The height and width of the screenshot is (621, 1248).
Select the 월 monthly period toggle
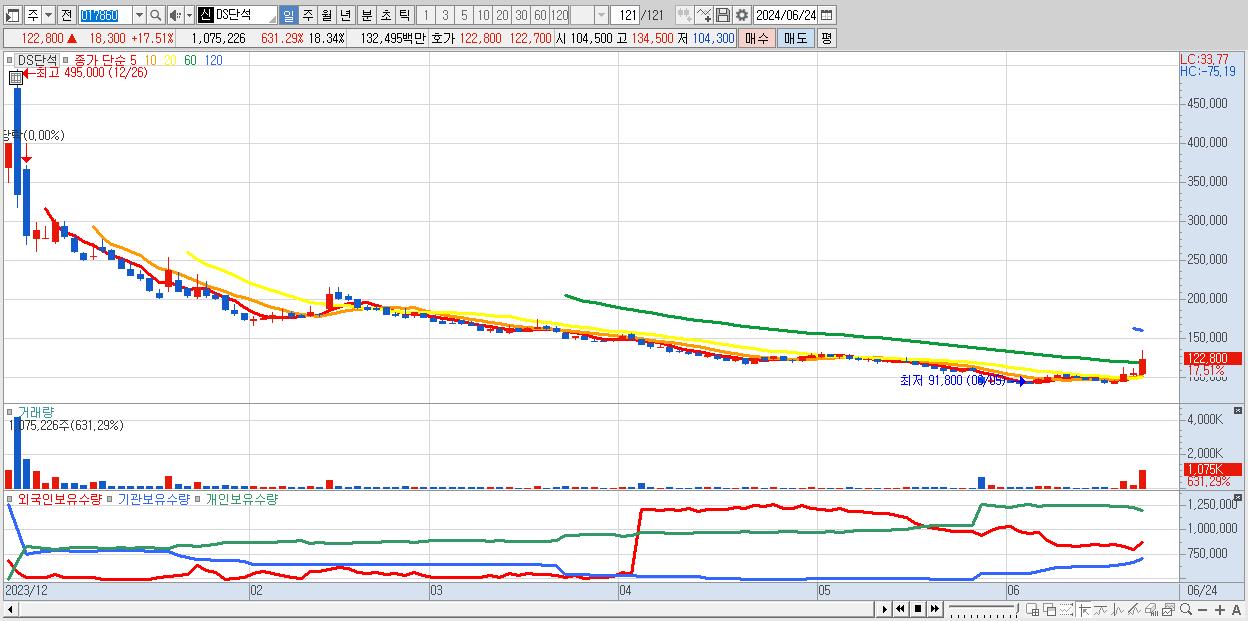tap(326, 15)
